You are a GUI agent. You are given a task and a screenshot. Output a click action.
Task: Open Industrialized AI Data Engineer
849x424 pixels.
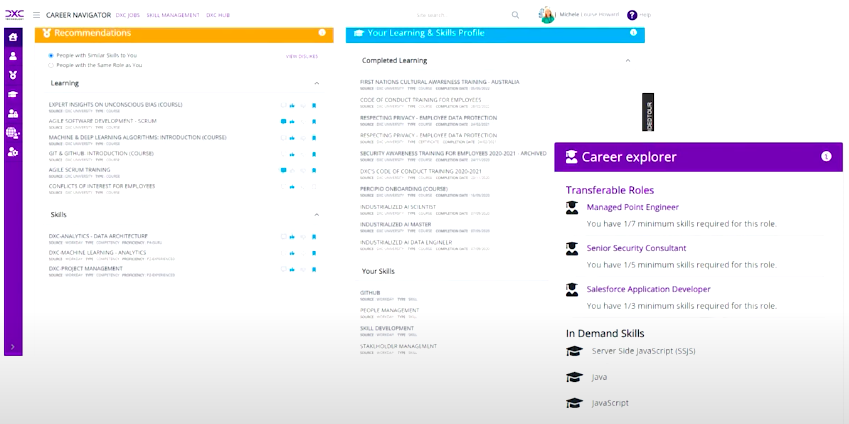[x=406, y=243]
